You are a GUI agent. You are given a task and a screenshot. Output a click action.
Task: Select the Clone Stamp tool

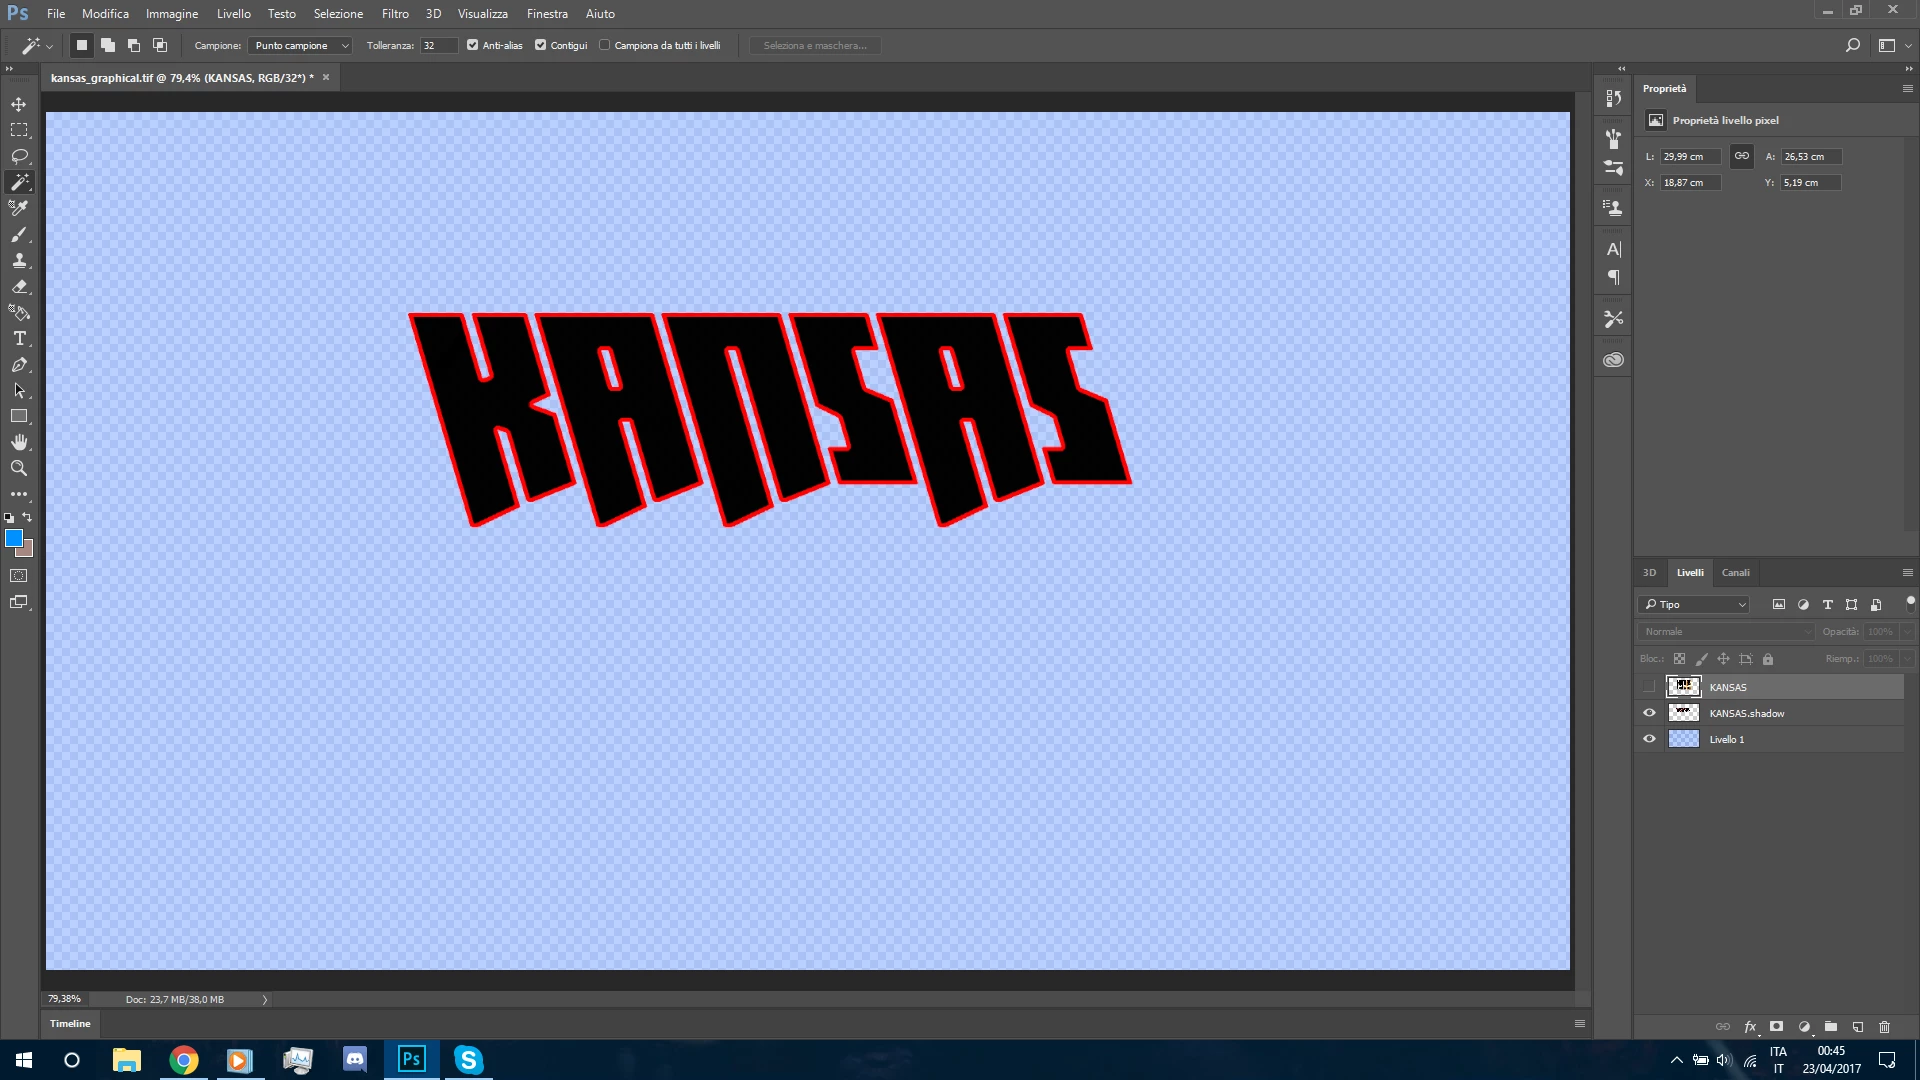[x=19, y=260]
